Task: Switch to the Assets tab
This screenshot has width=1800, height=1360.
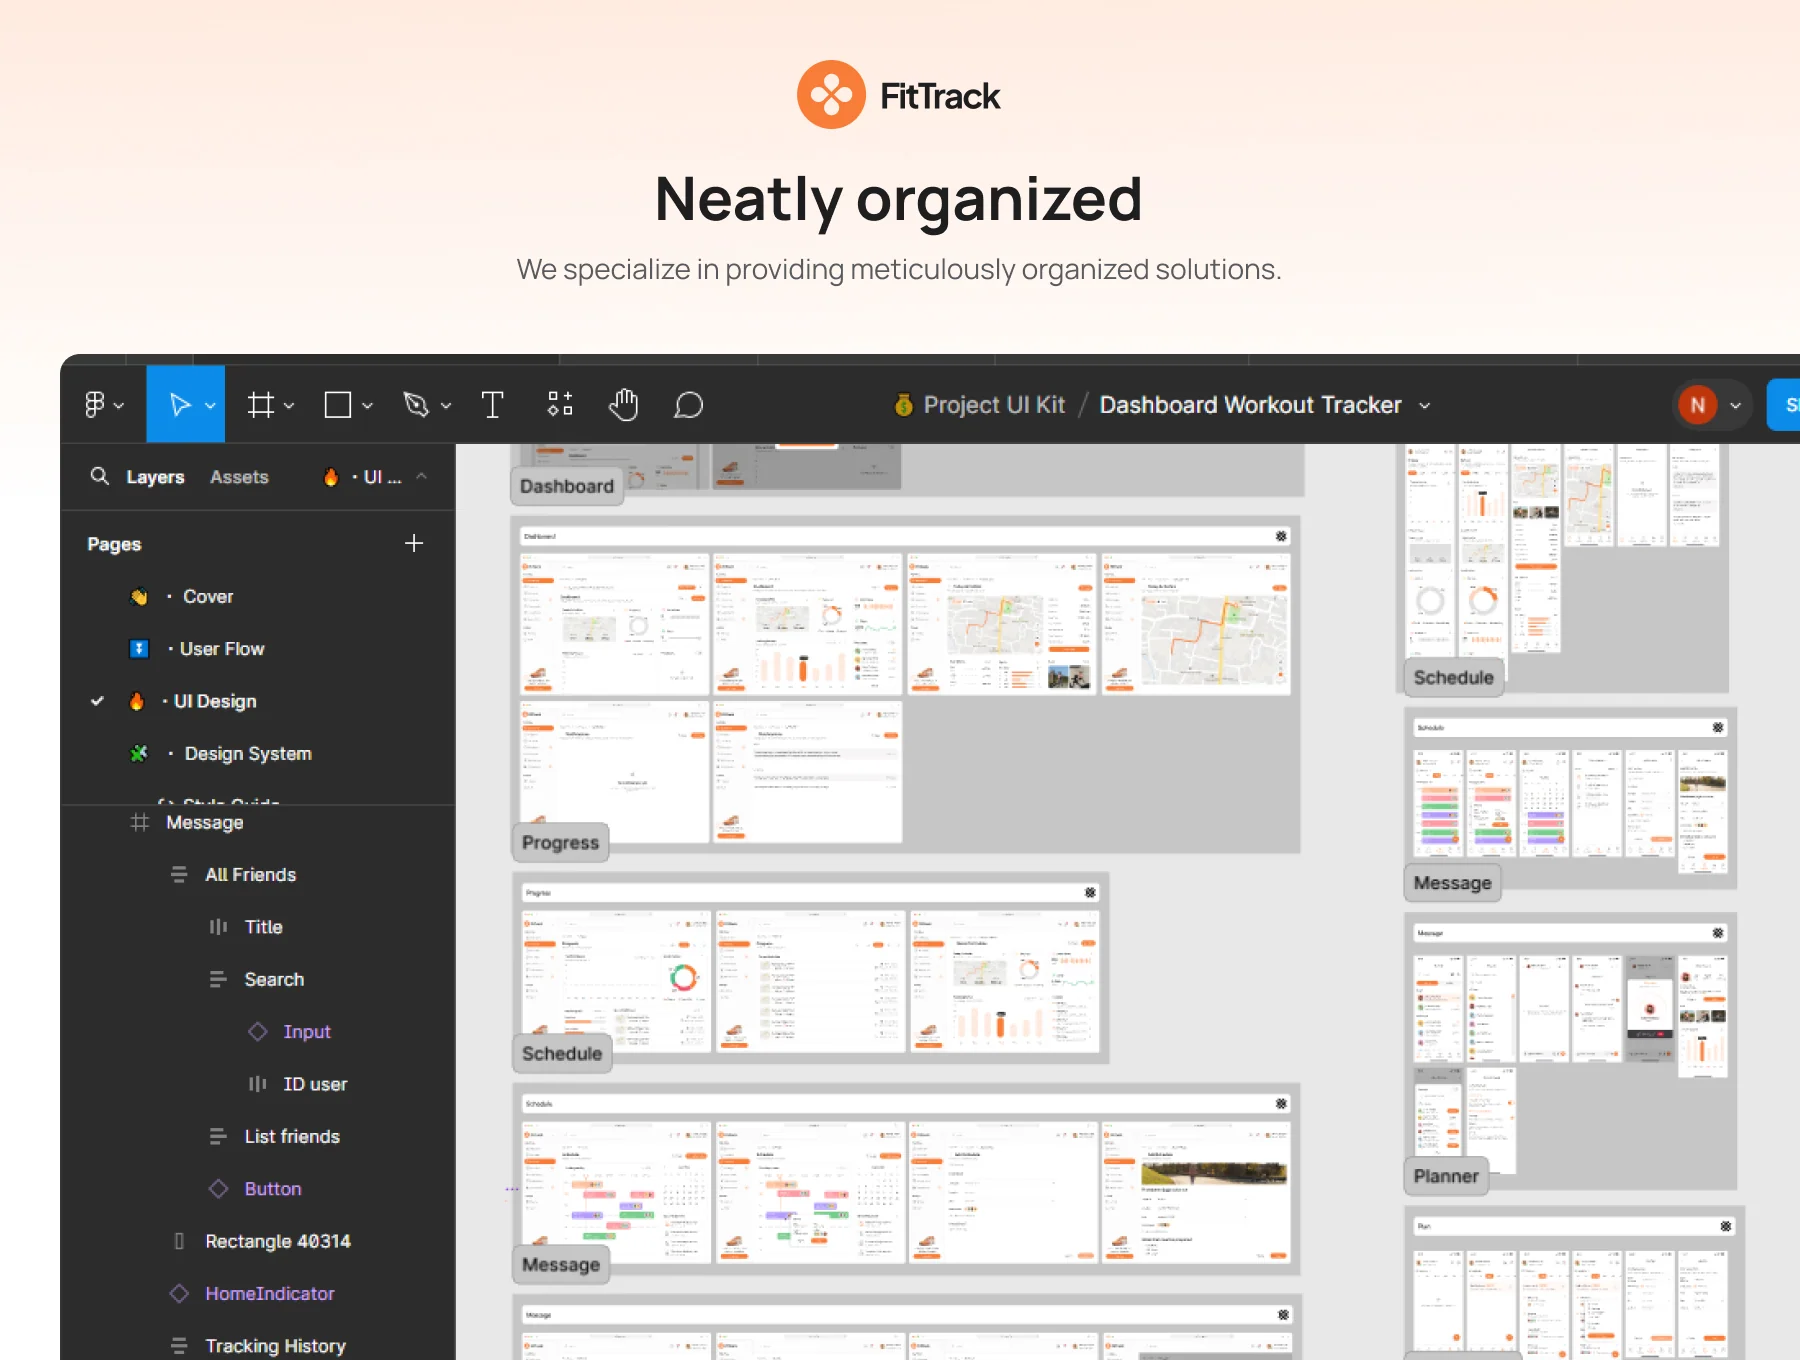Action: pyautogui.click(x=239, y=477)
